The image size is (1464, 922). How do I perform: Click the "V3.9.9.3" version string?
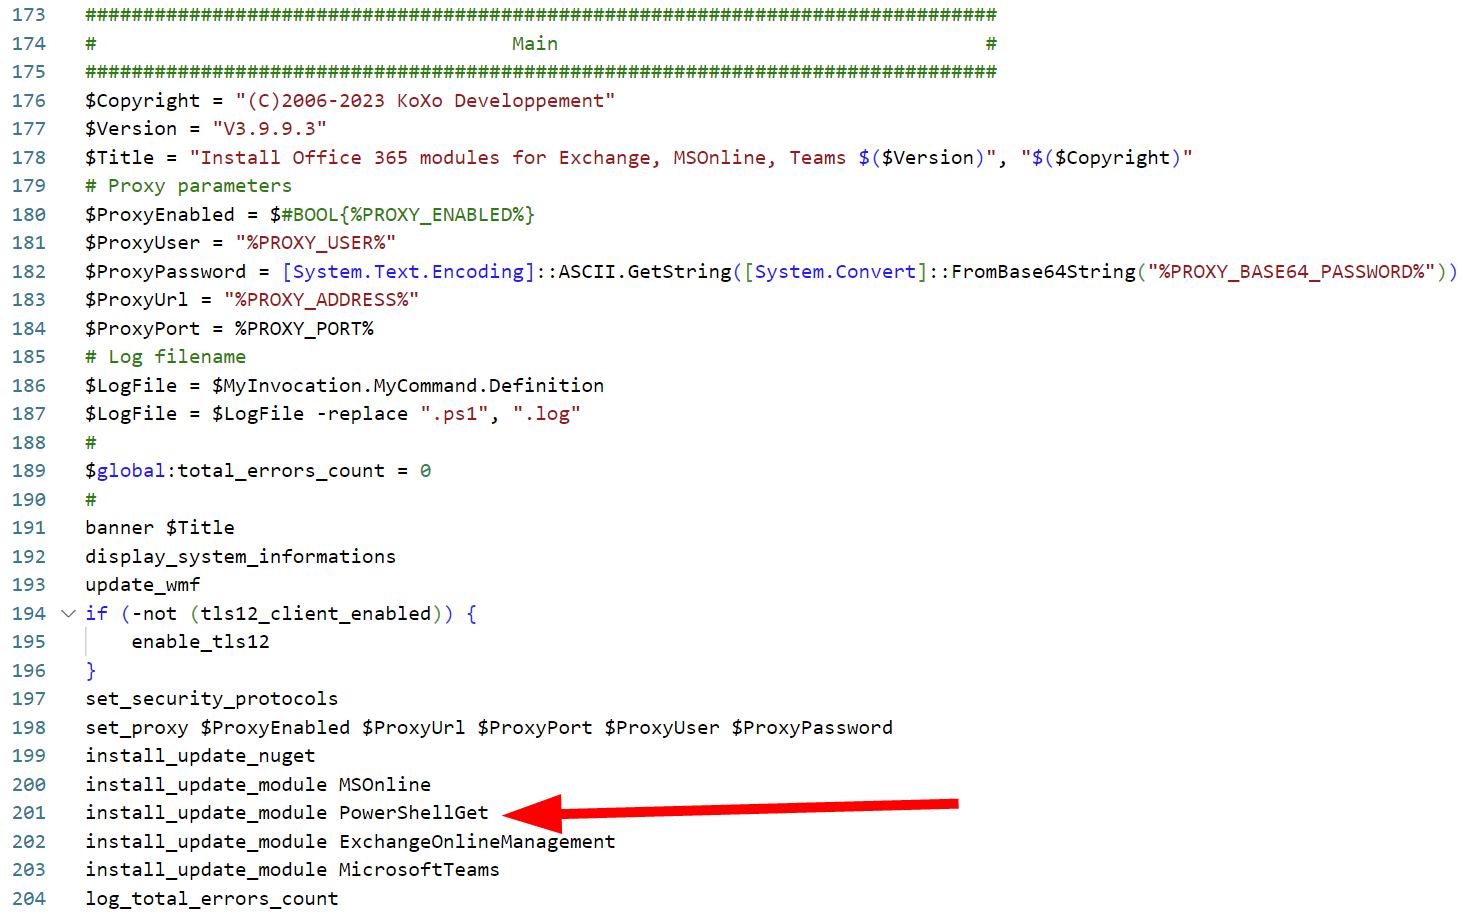(x=269, y=128)
